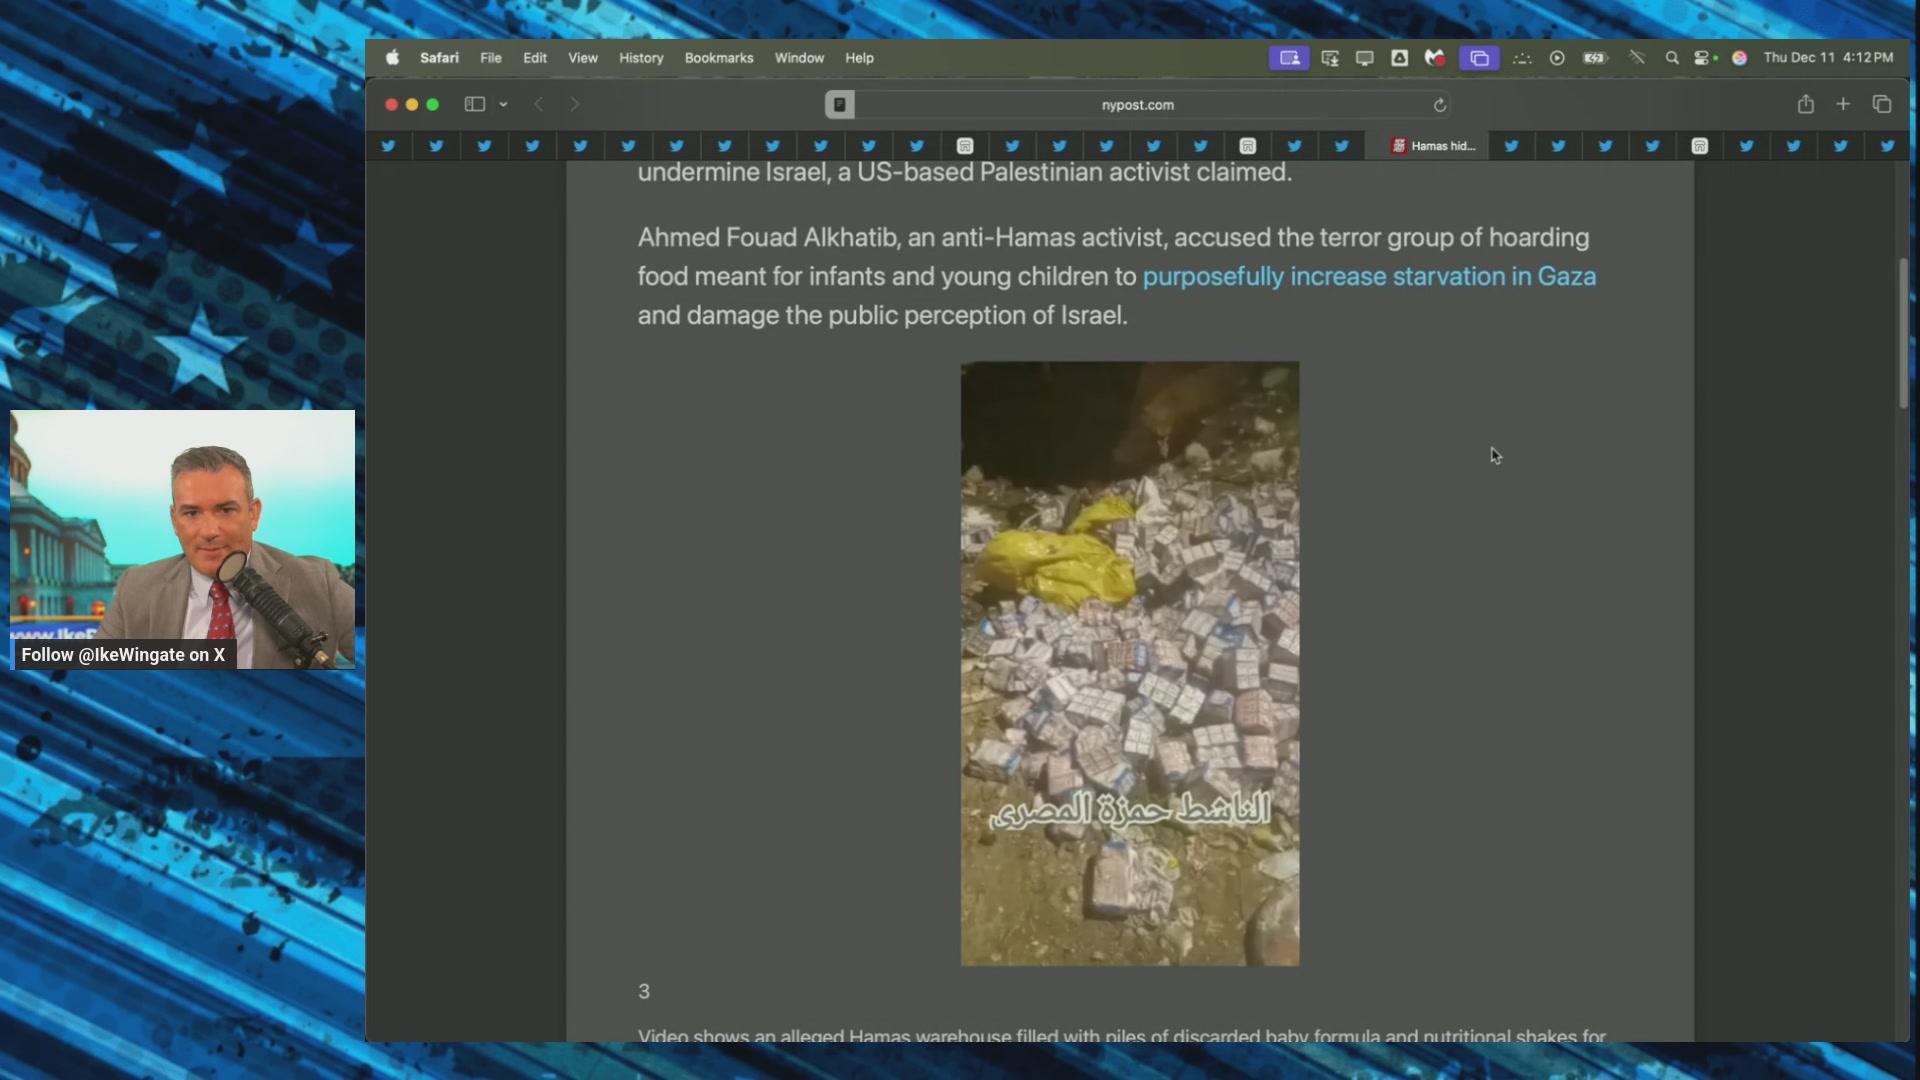Image resolution: width=1920 pixels, height=1080 pixels.
Task: Reload the page with the refresh icon
Action: (x=1440, y=105)
